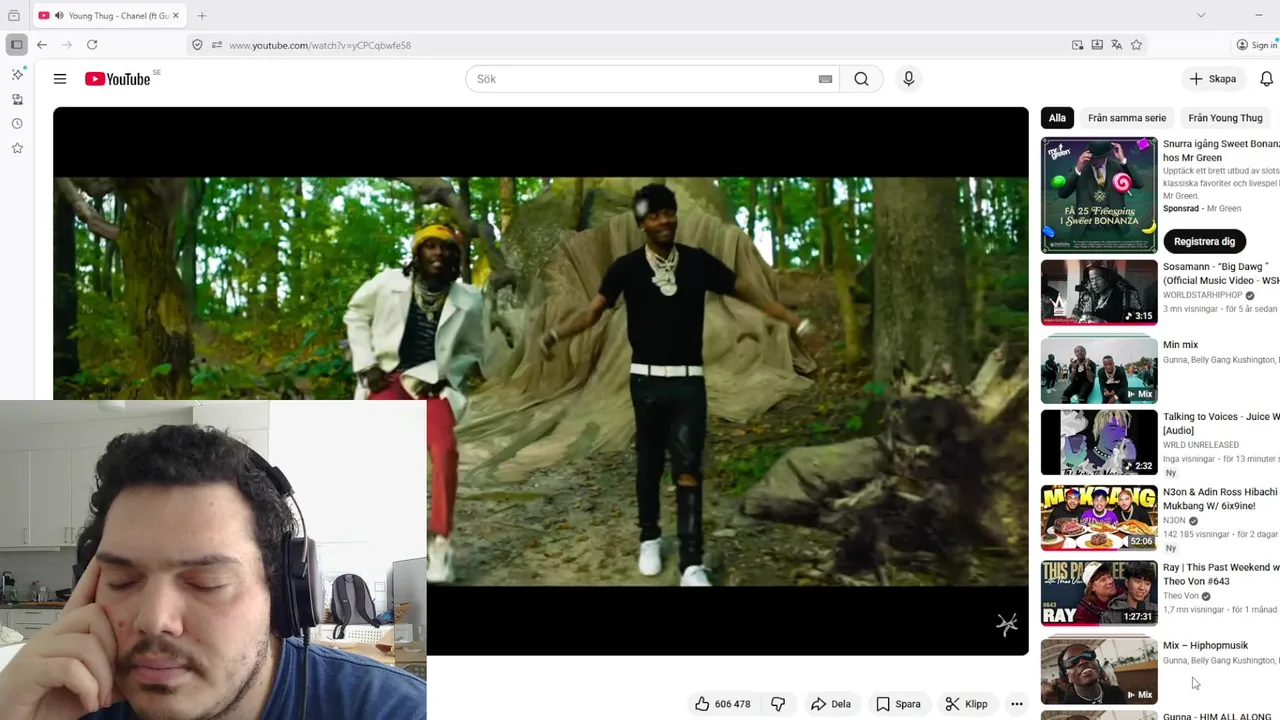Open Sosamann Big Dawg video thumbnail

pos(1099,292)
